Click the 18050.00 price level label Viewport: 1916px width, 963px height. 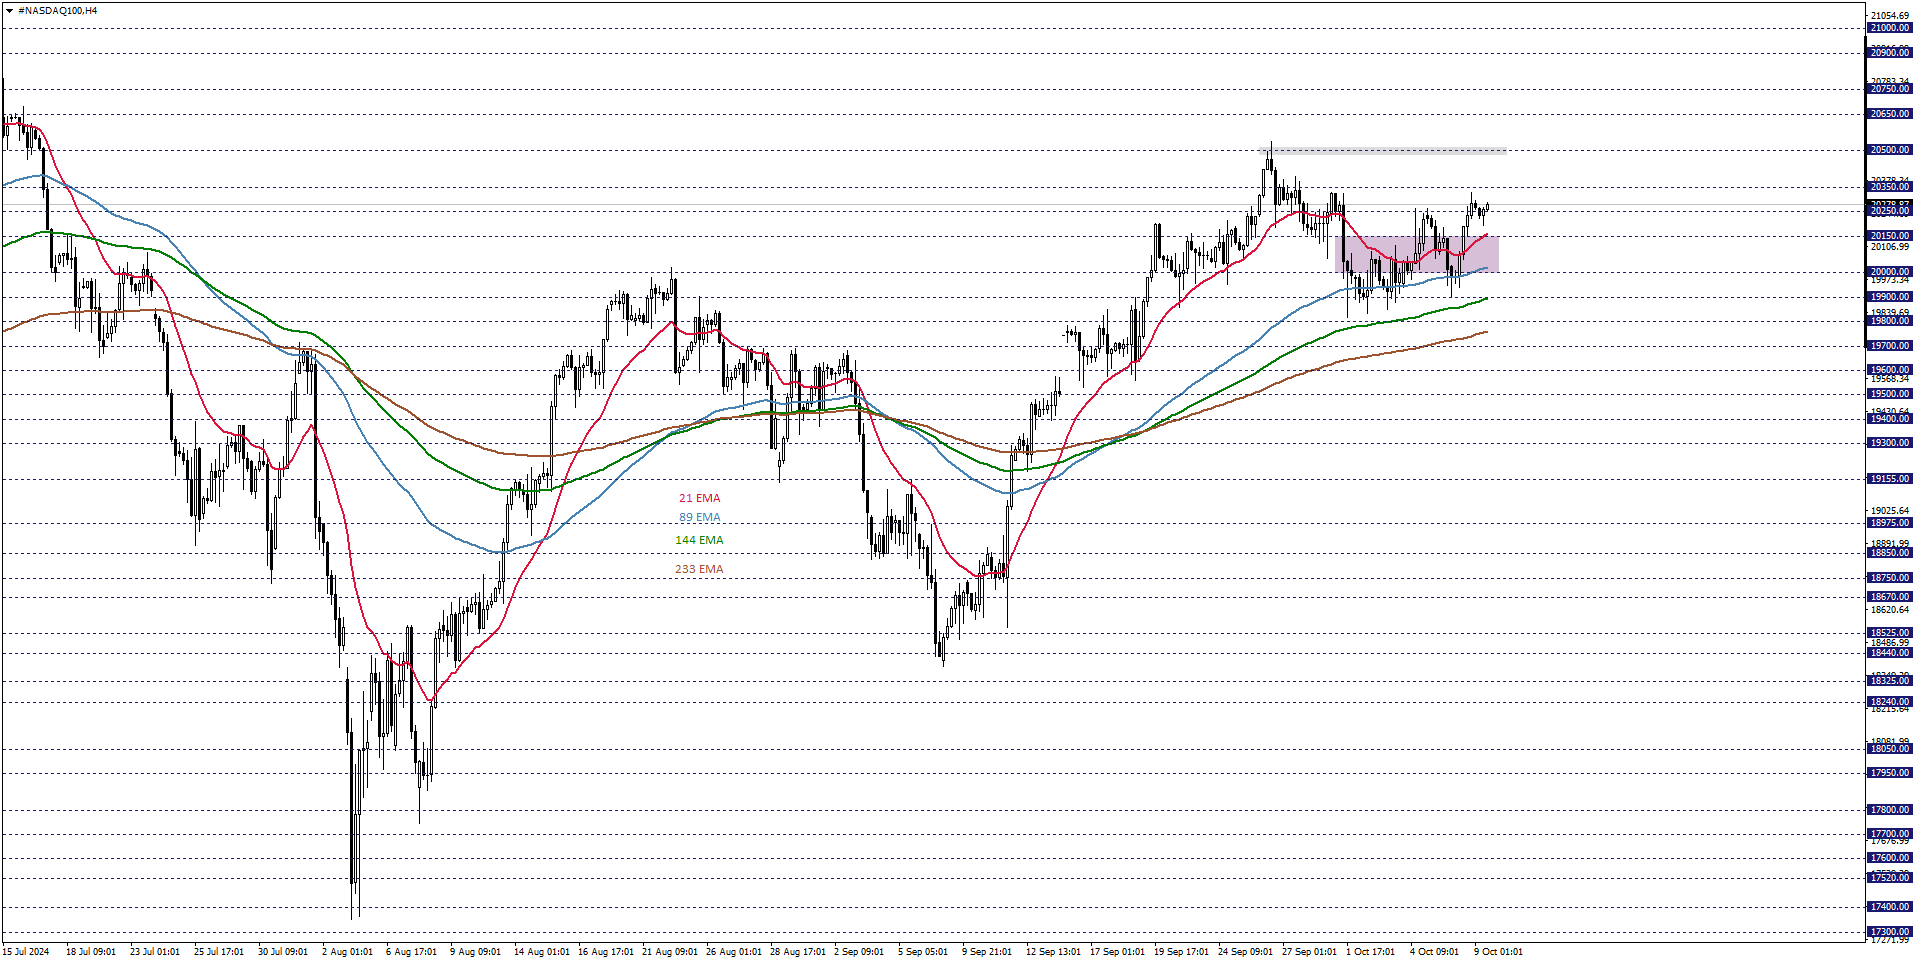pyautogui.click(x=1890, y=749)
